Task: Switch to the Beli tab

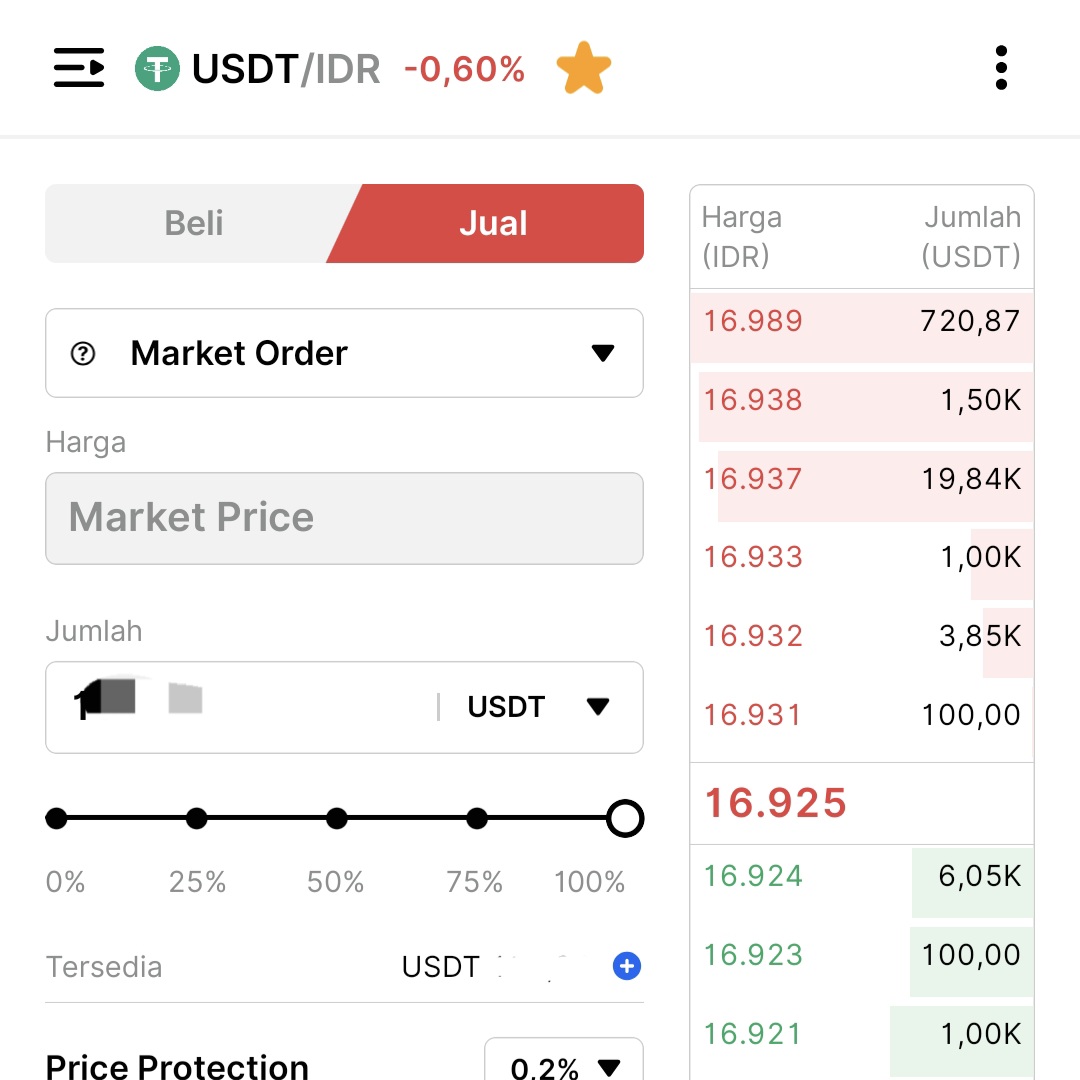Action: click(193, 223)
